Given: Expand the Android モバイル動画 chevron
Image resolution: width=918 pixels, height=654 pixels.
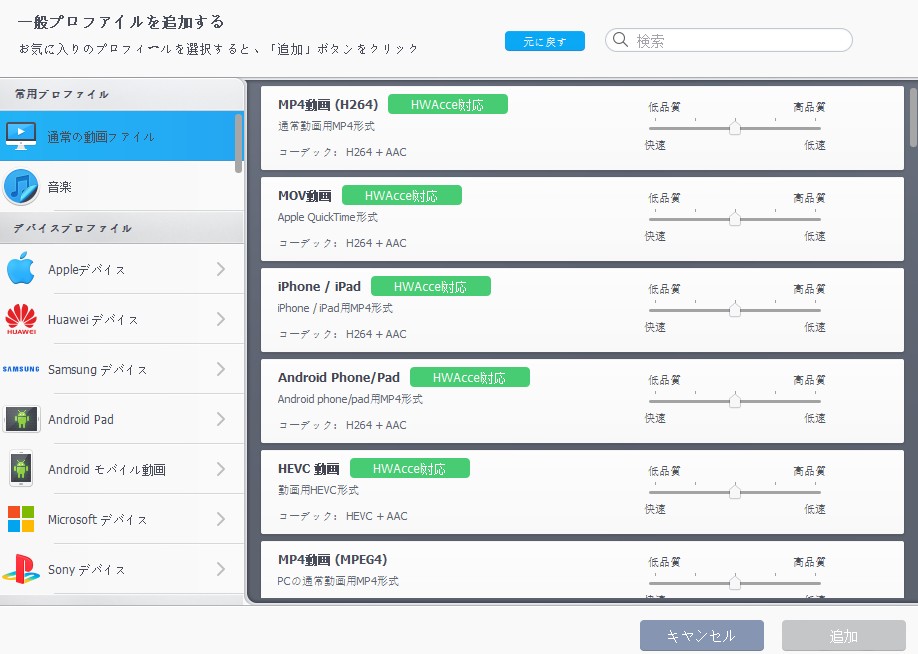Looking at the screenshot, I should (x=221, y=469).
